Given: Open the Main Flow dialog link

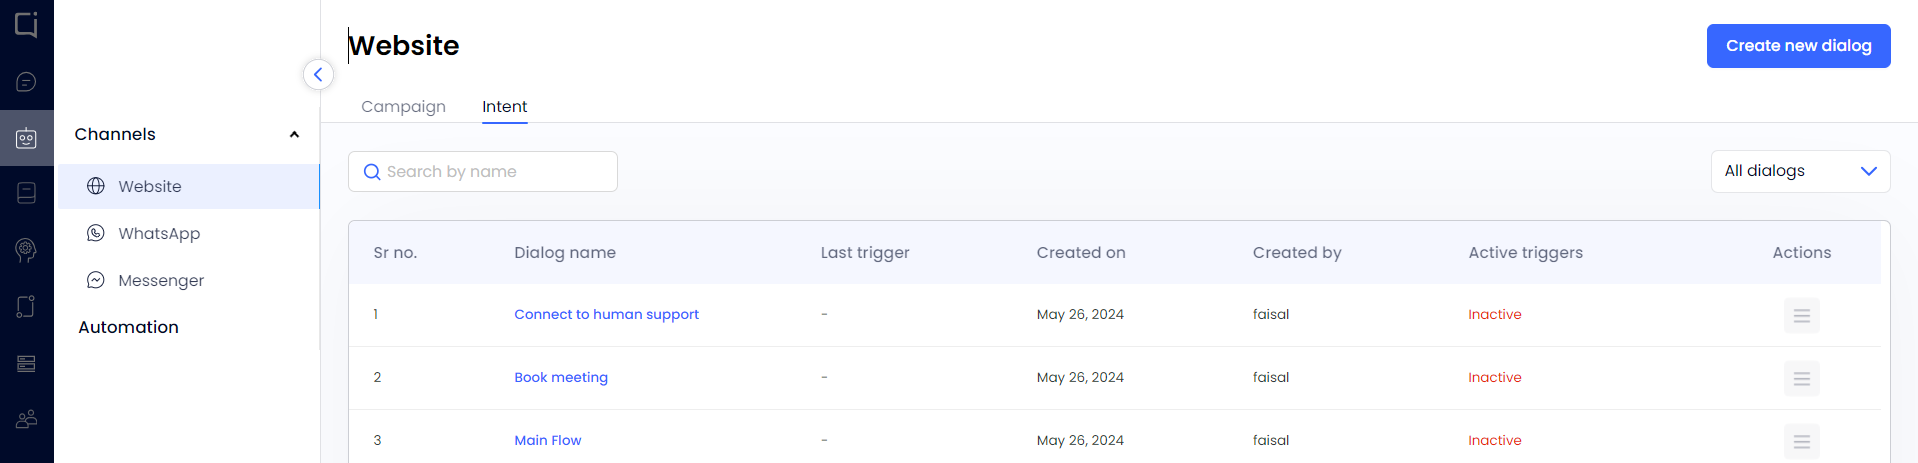Looking at the screenshot, I should 547,440.
